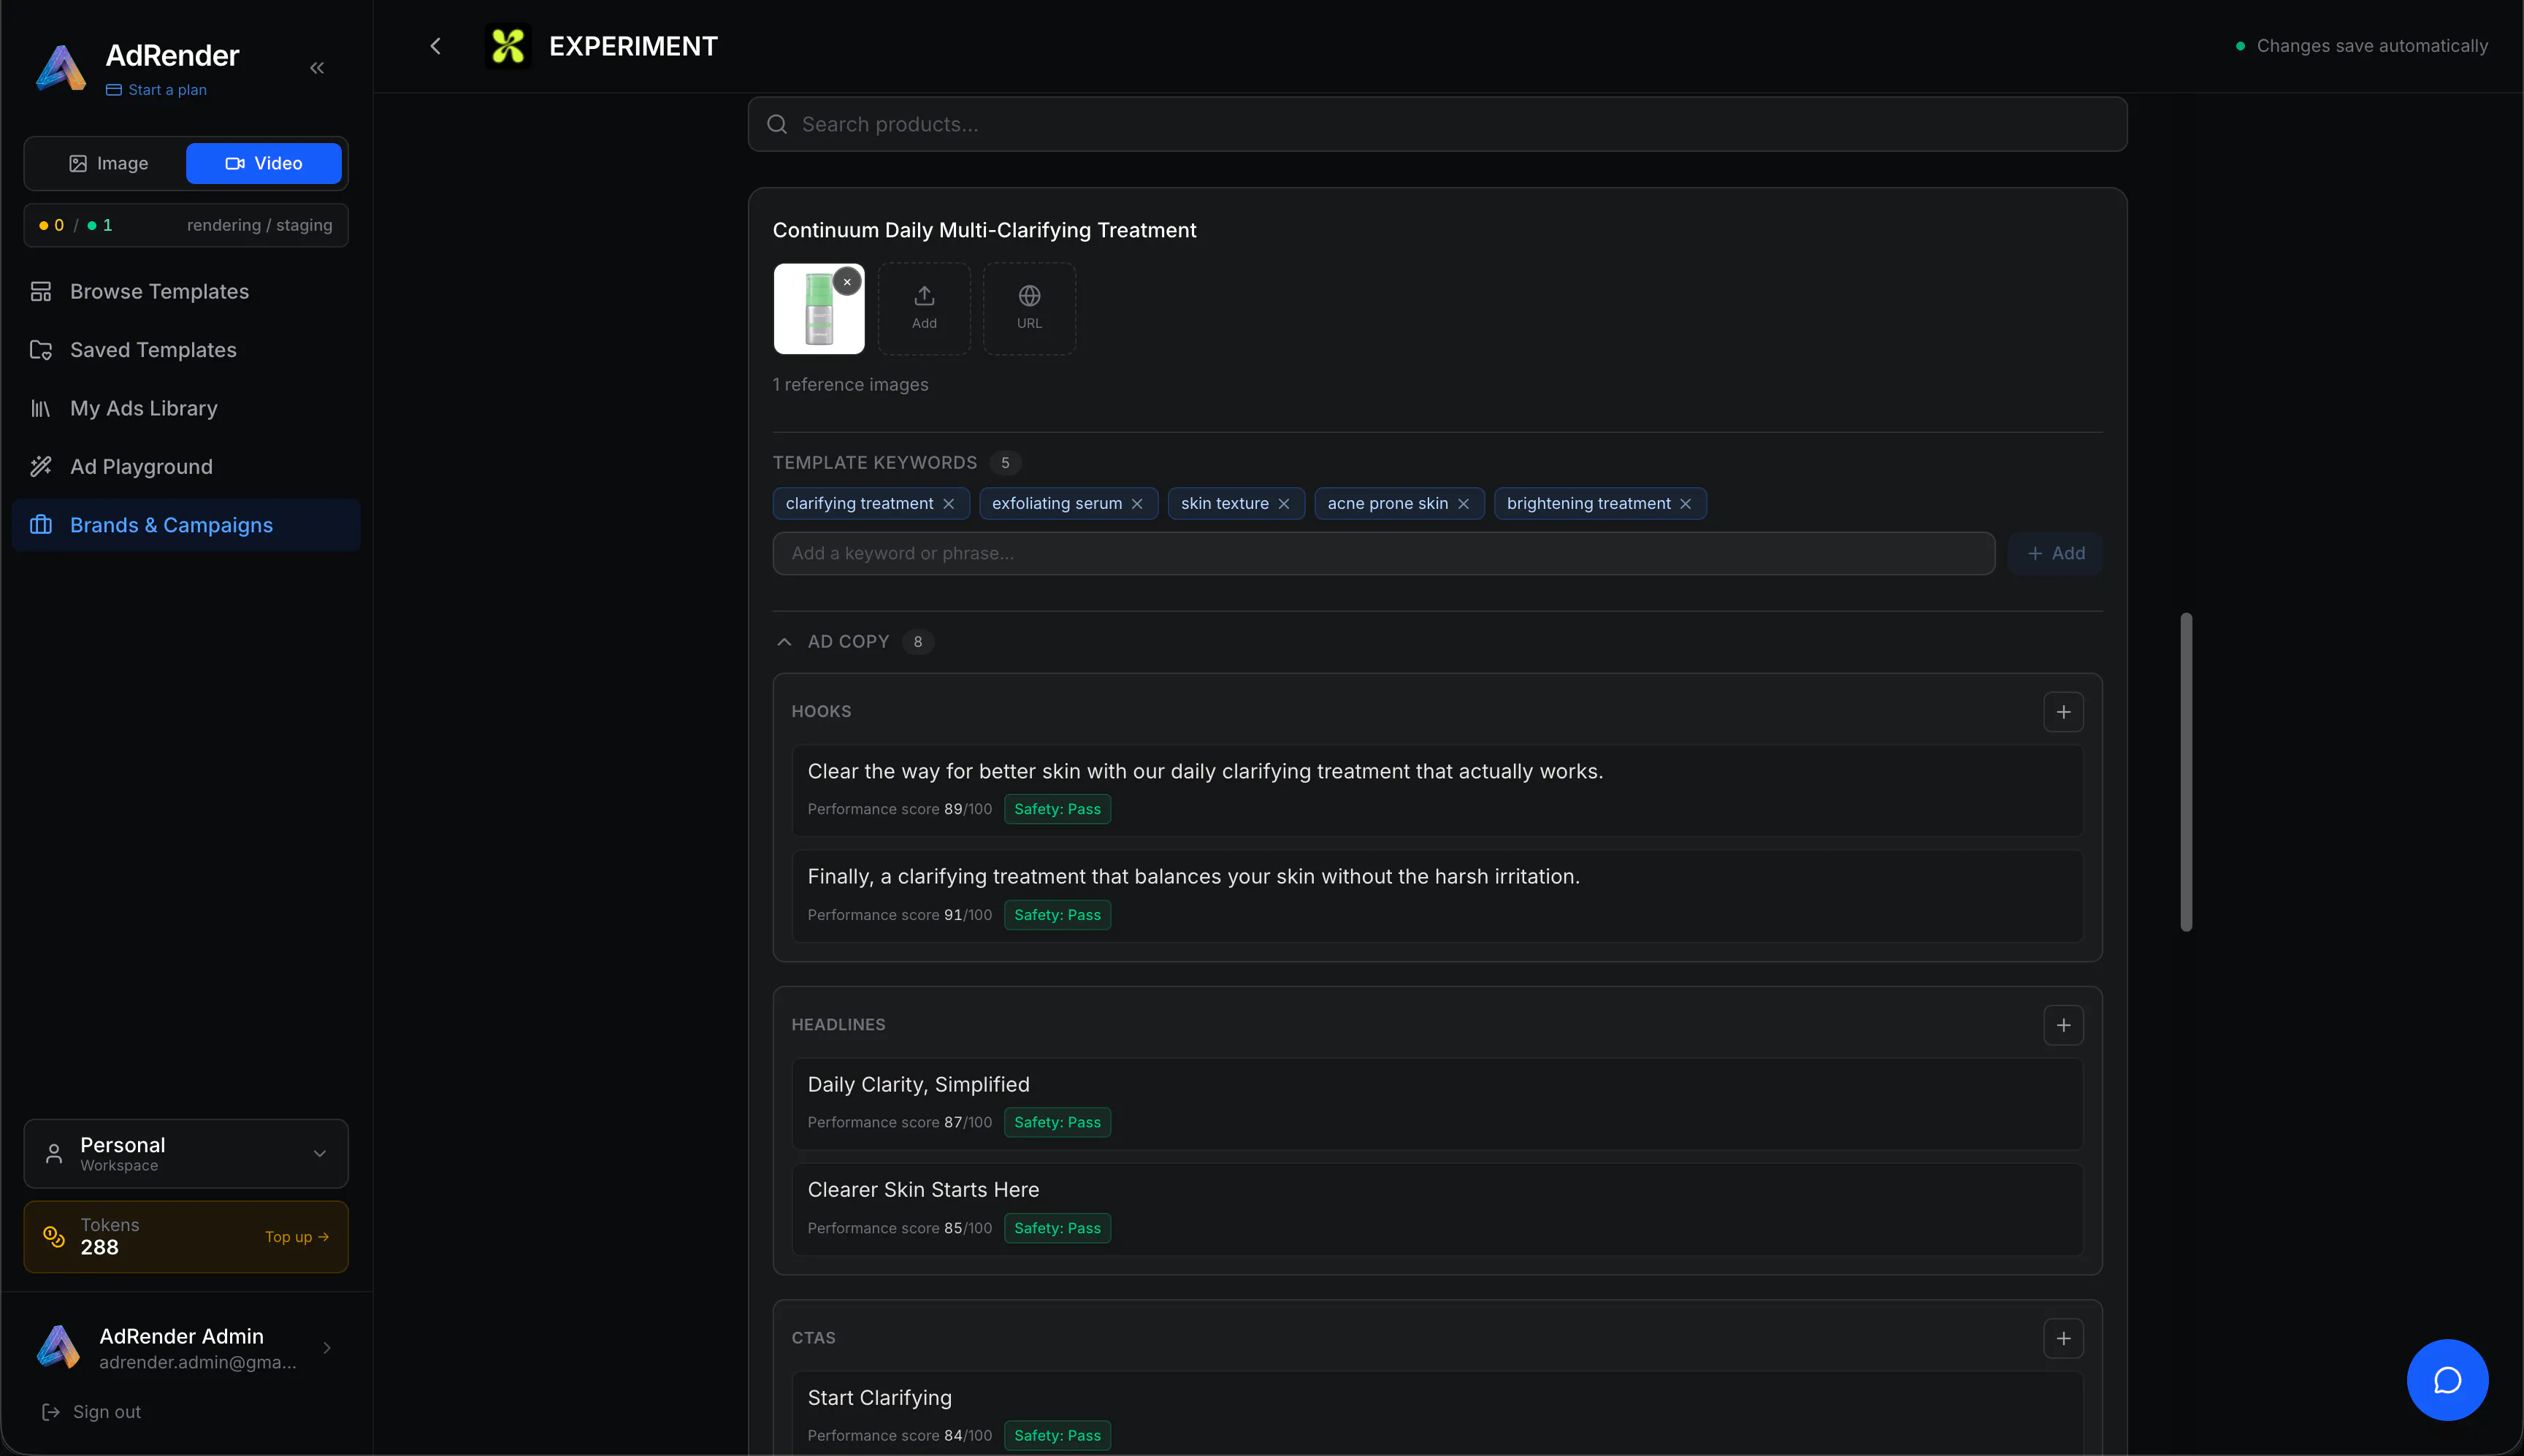Image resolution: width=2524 pixels, height=1456 pixels.
Task: Click Safety: Pass badge for Daily Clarity
Action: (1057, 1122)
